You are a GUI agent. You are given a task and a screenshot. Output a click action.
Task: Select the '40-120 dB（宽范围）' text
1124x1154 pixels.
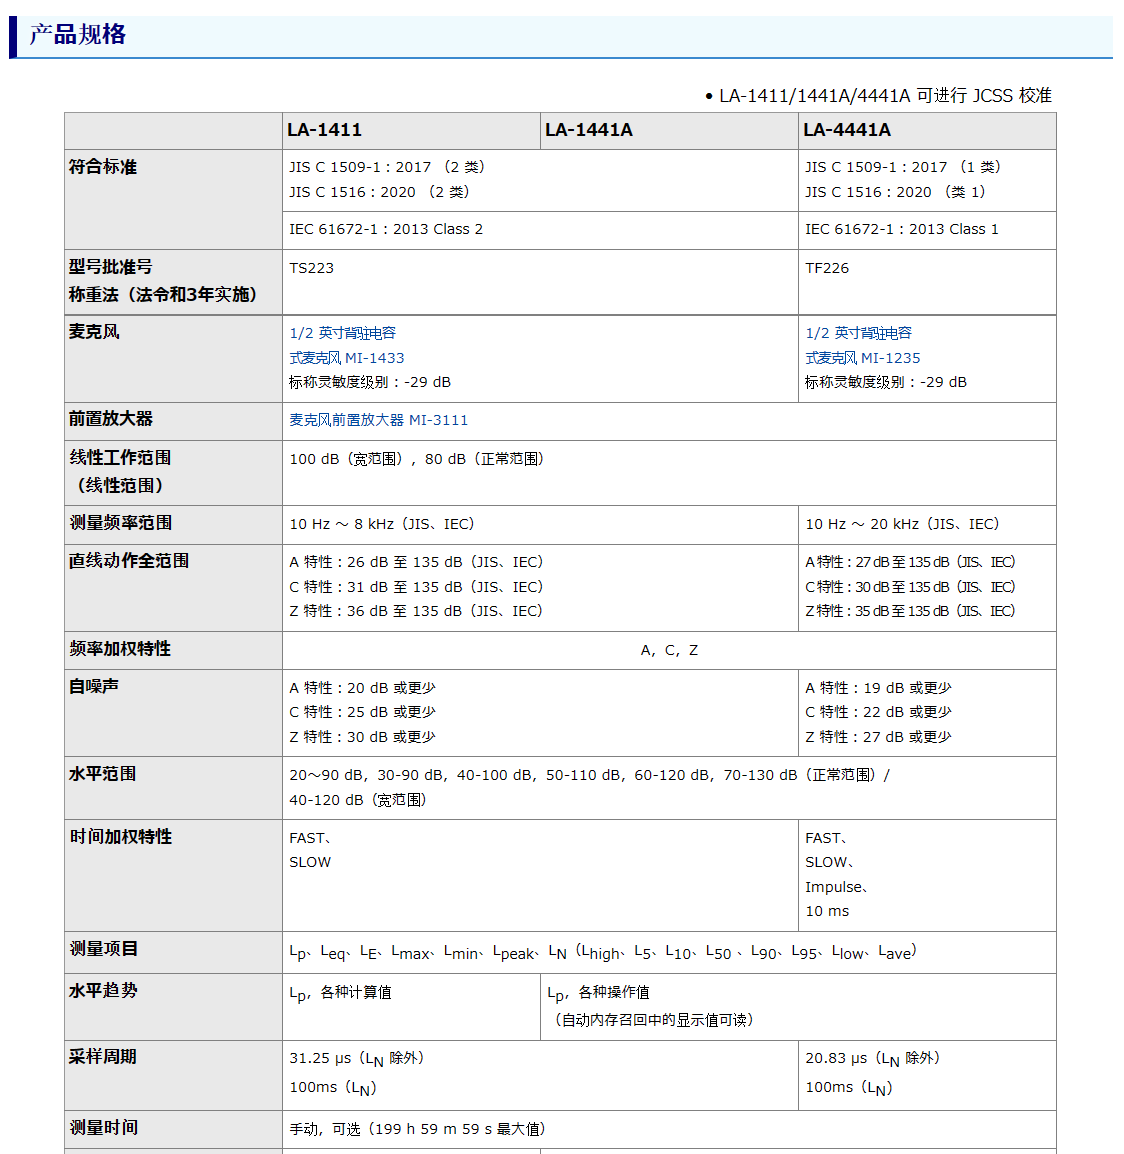(358, 800)
